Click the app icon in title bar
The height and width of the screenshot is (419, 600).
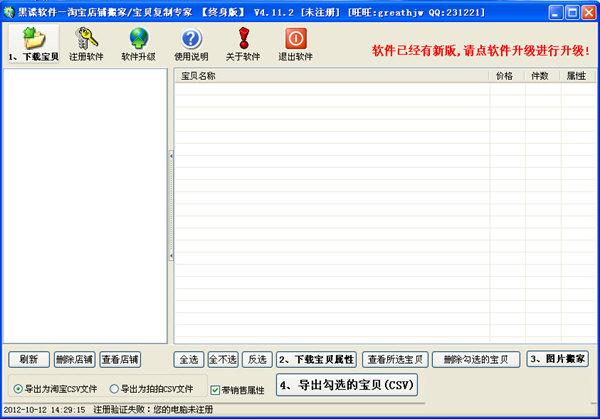pyautogui.click(x=10, y=10)
